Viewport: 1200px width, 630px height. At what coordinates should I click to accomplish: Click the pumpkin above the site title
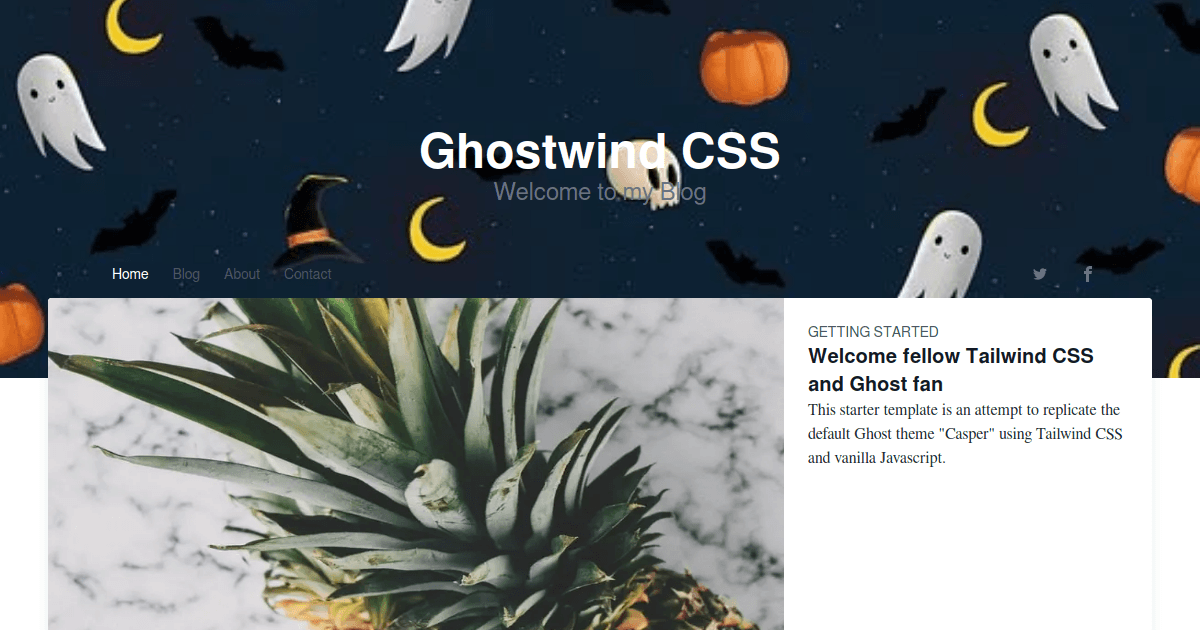745,67
